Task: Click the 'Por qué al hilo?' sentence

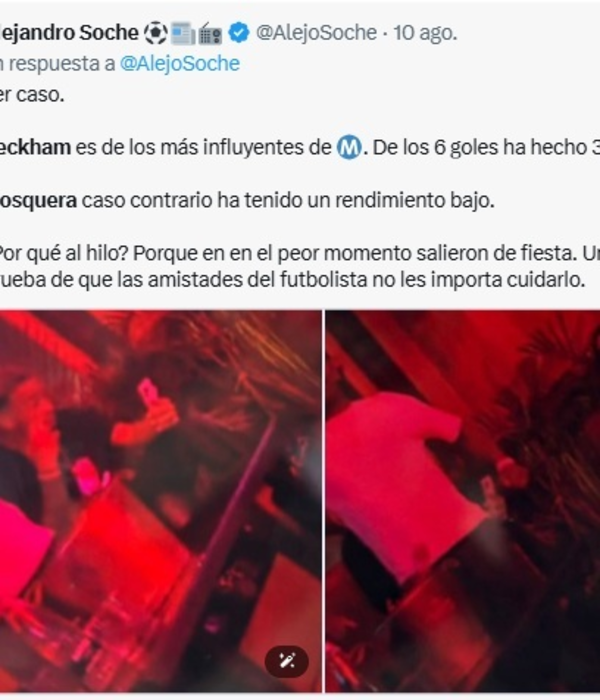Action: point(64,253)
